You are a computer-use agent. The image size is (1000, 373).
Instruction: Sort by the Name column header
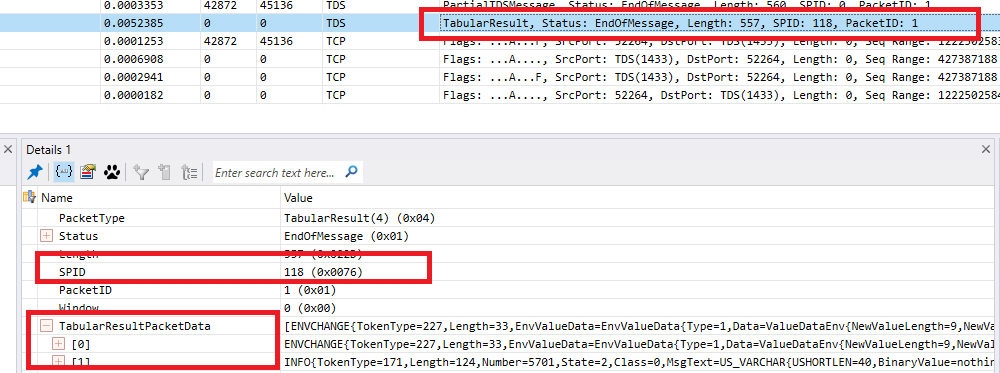(57, 198)
